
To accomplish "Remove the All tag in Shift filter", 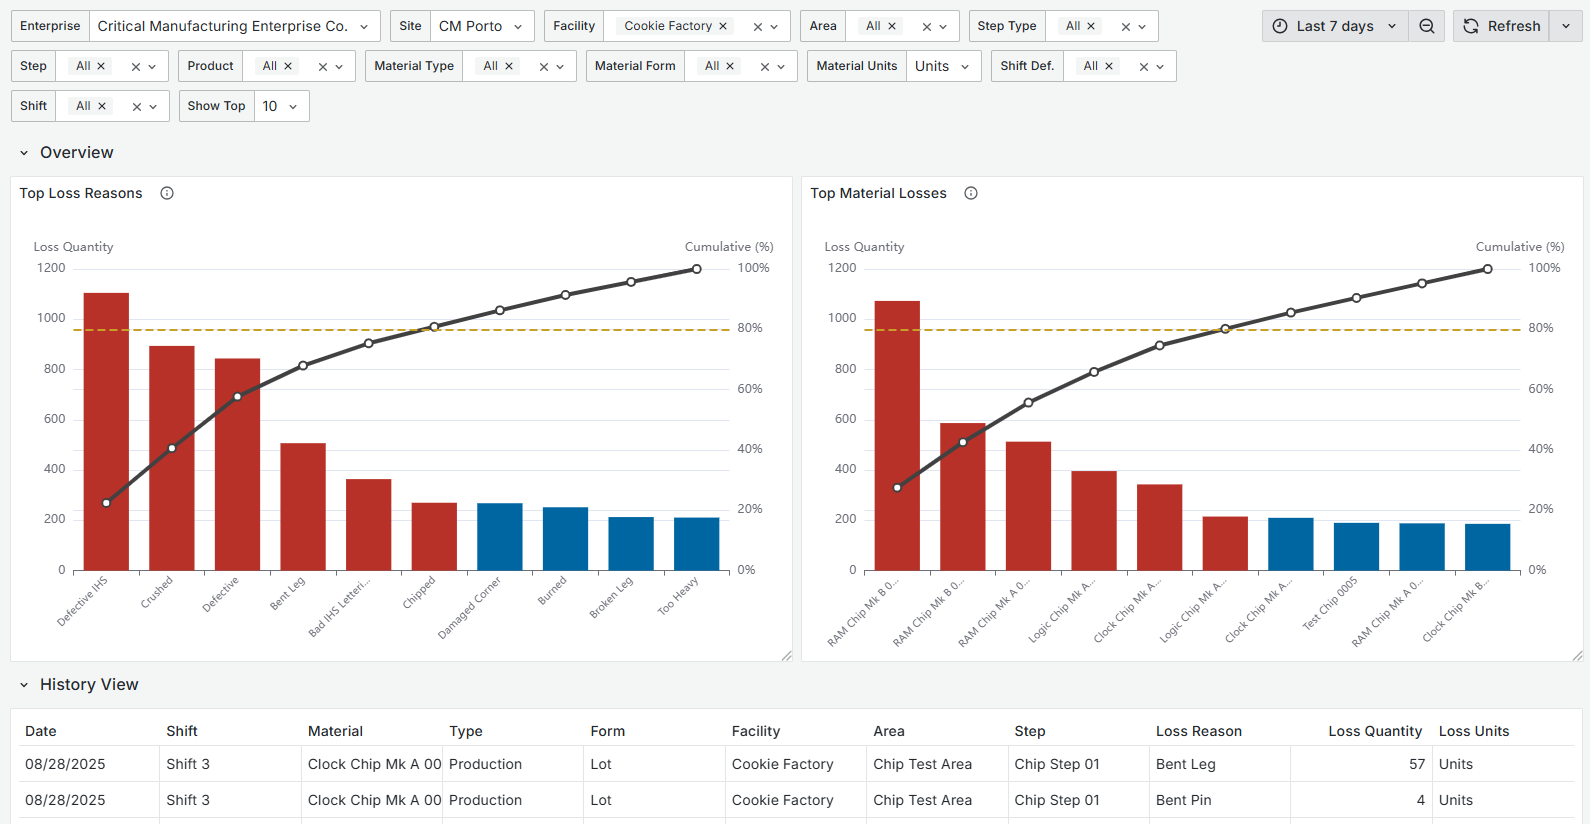I will click(102, 106).
